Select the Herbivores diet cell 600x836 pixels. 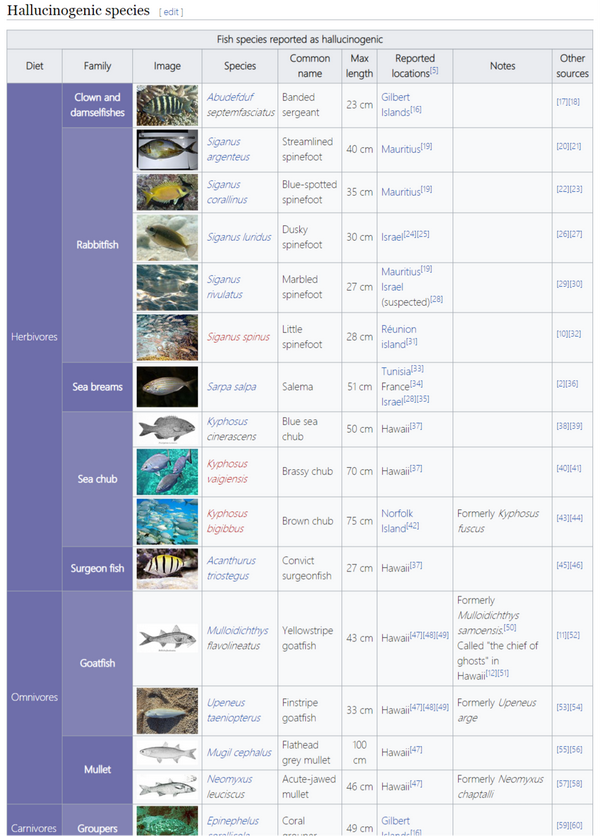coord(34,337)
